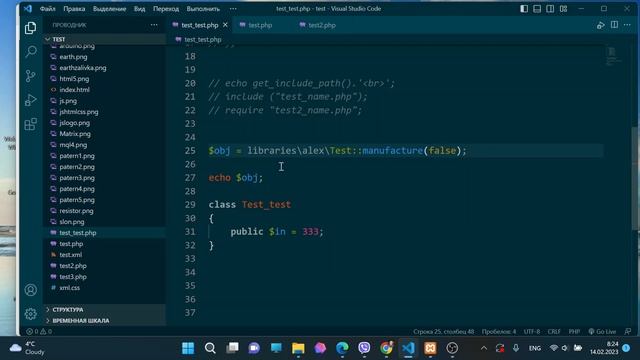Open earthzalivka.png in the explorer
Image resolution: width=640 pixels, height=360 pixels.
(x=83, y=68)
